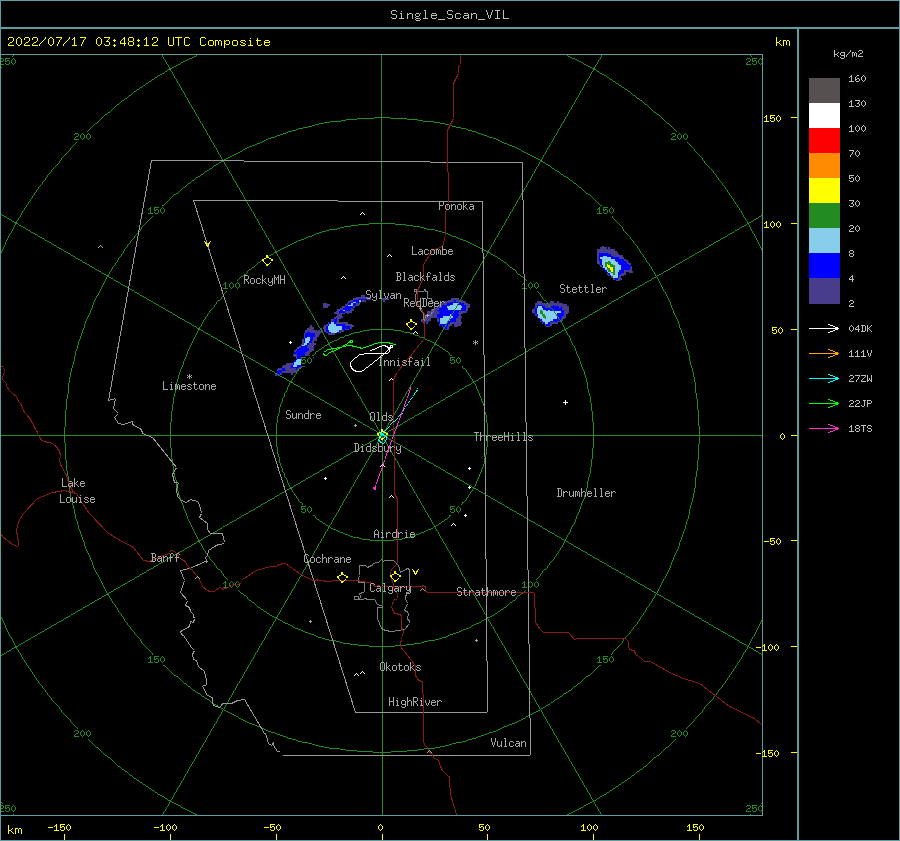Select the gray 160 kg/m2 color swatch

tap(824, 91)
